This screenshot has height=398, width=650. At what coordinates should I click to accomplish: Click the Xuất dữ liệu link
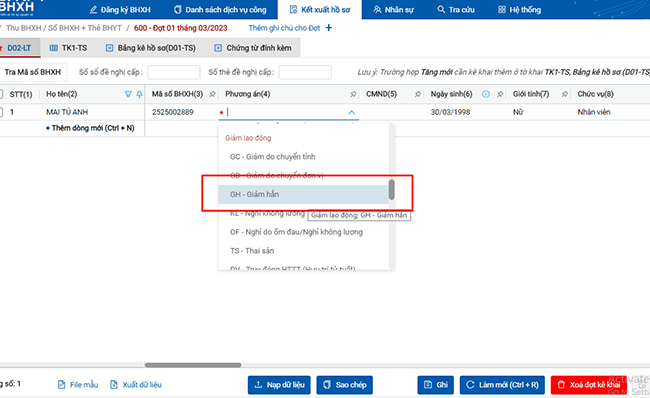tap(136, 385)
